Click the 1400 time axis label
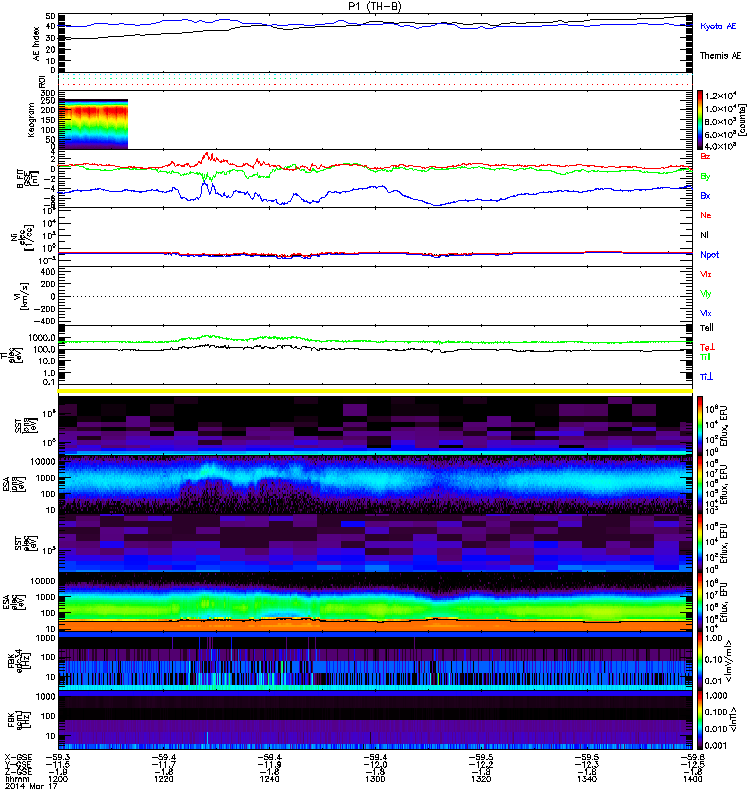The height and width of the screenshot is (800, 750). (680, 780)
